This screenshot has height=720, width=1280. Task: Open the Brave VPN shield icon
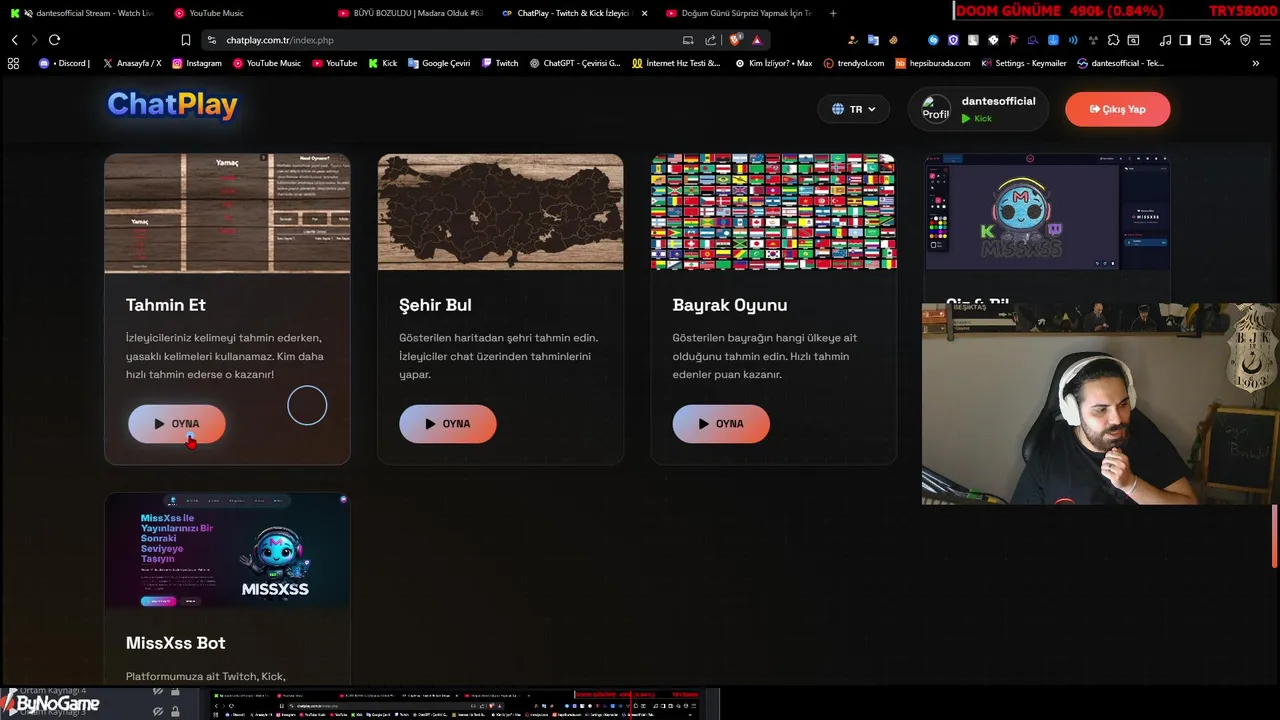pos(1245,40)
